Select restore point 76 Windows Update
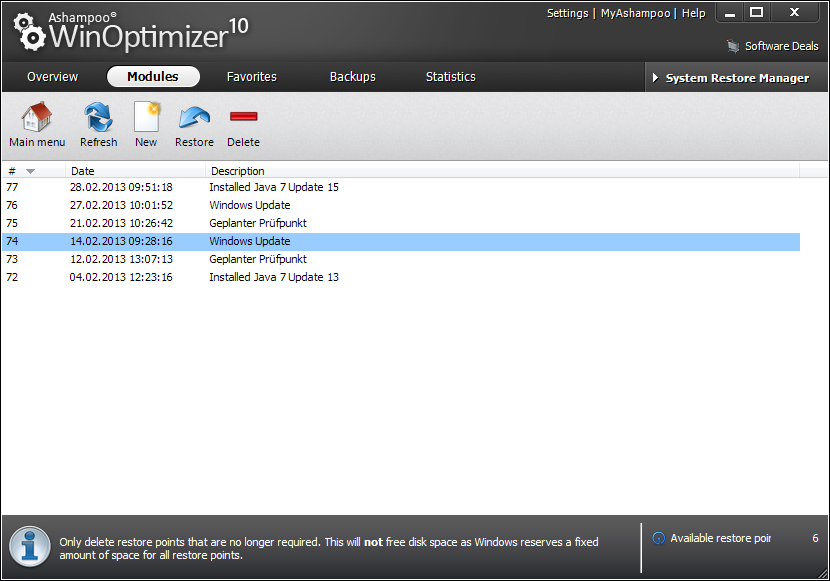This screenshot has width=830, height=581. pyautogui.click(x=401, y=205)
